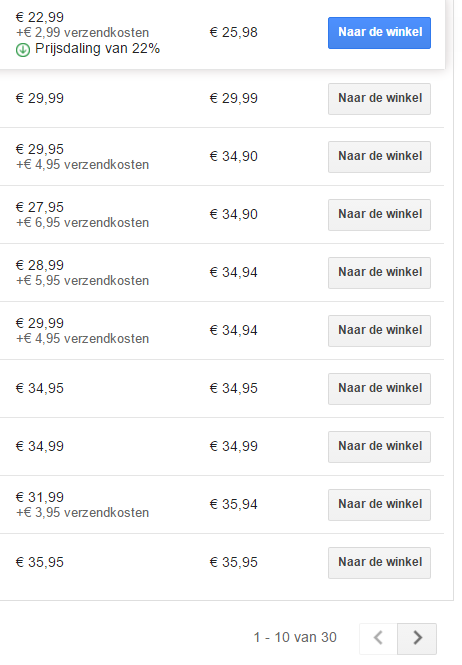Open the shop for €25,98 total
This screenshot has width=462, height=665.
379,33
